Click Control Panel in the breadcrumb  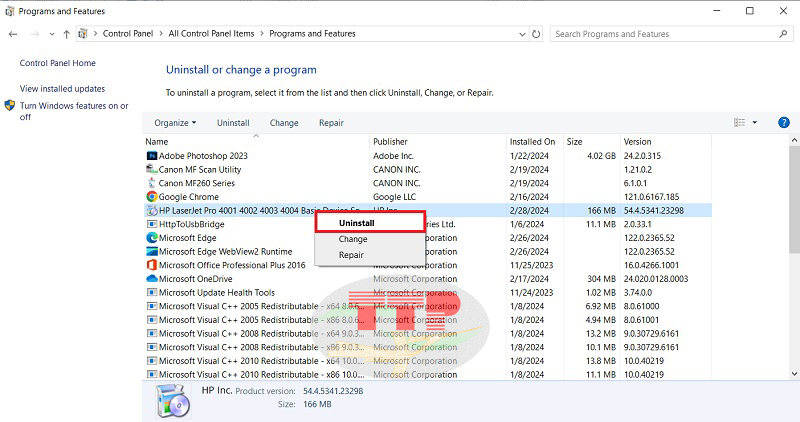pos(128,34)
